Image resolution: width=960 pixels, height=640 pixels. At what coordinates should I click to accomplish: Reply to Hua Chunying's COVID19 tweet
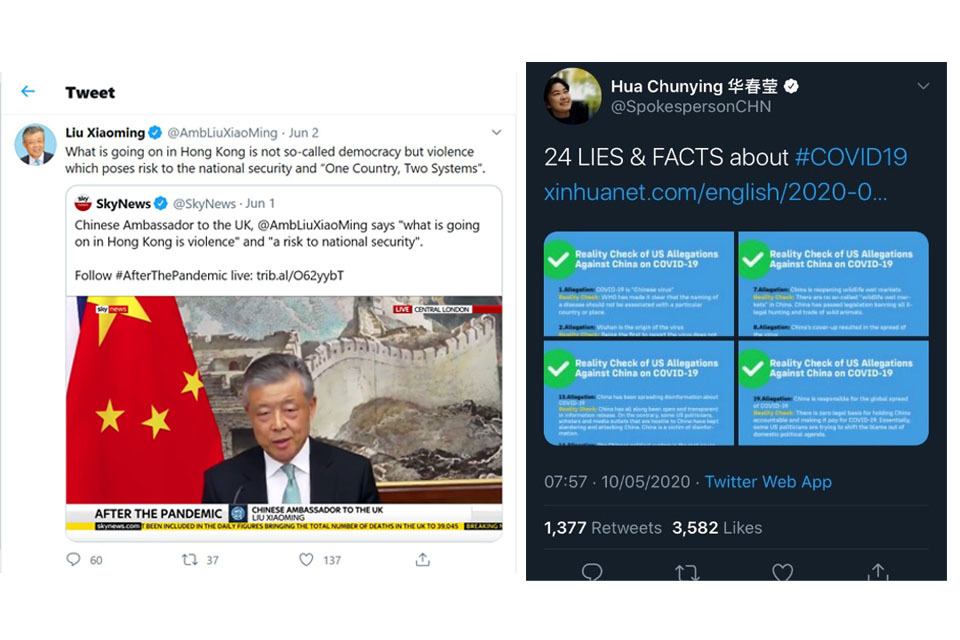(591, 572)
